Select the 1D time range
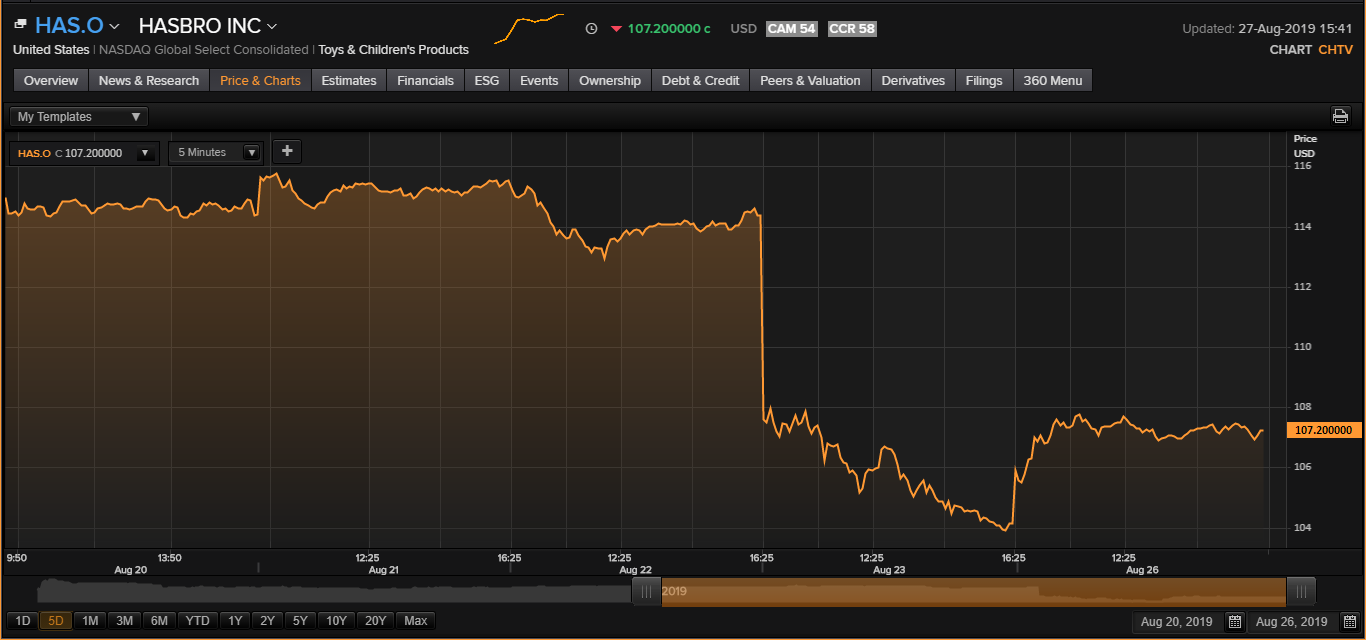The height and width of the screenshot is (640, 1366). coord(23,621)
